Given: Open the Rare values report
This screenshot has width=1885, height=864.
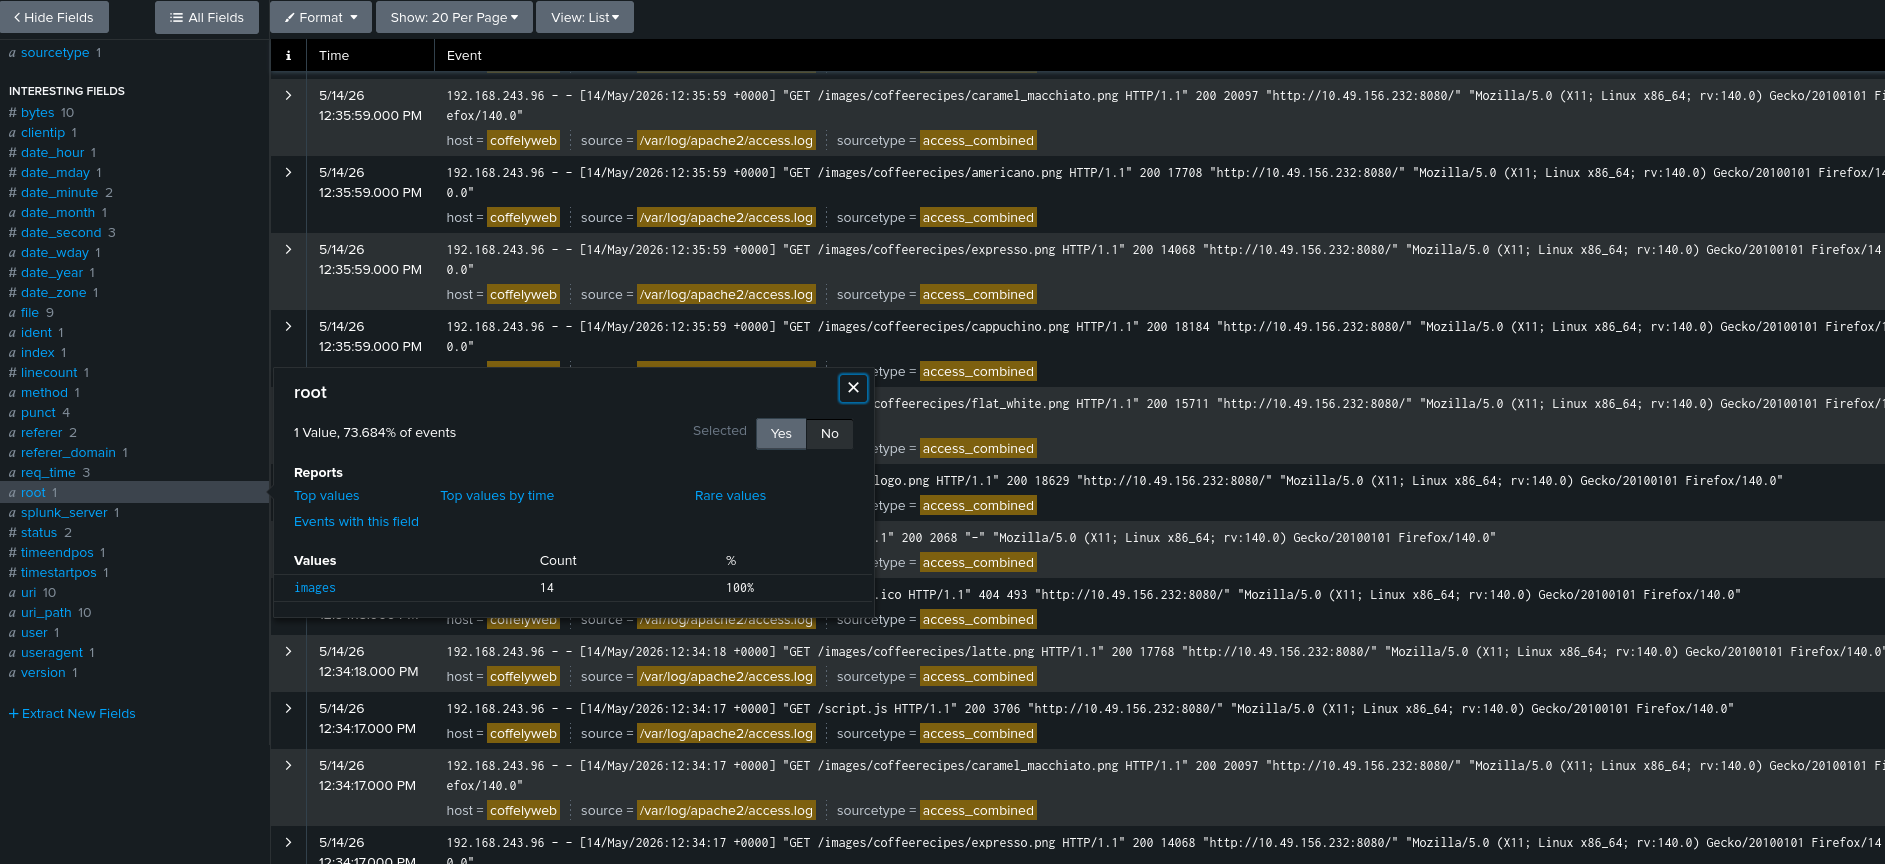Looking at the screenshot, I should click(x=730, y=496).
